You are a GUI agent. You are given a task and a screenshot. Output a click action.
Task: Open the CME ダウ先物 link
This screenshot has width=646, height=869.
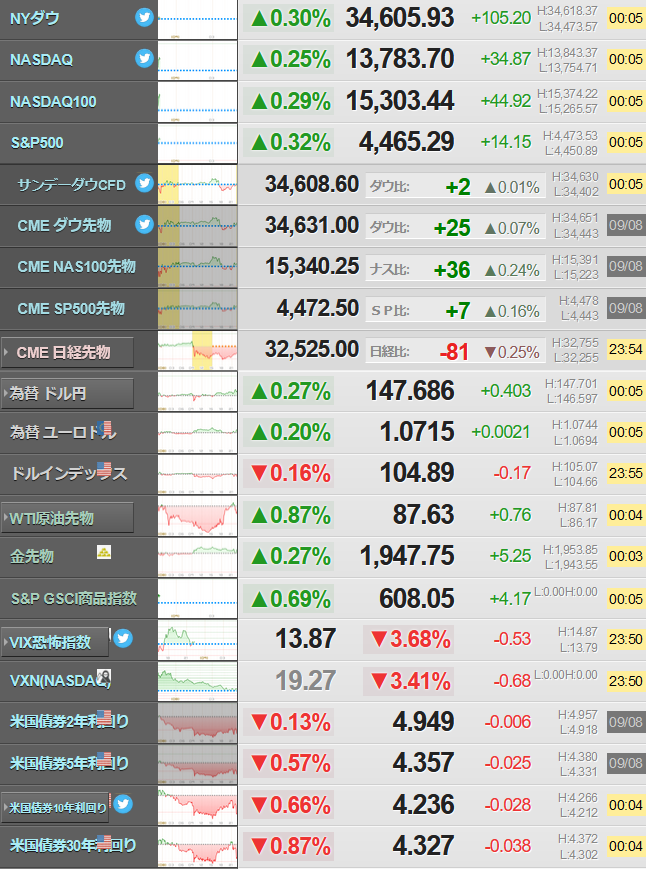[x=64, y=226]
